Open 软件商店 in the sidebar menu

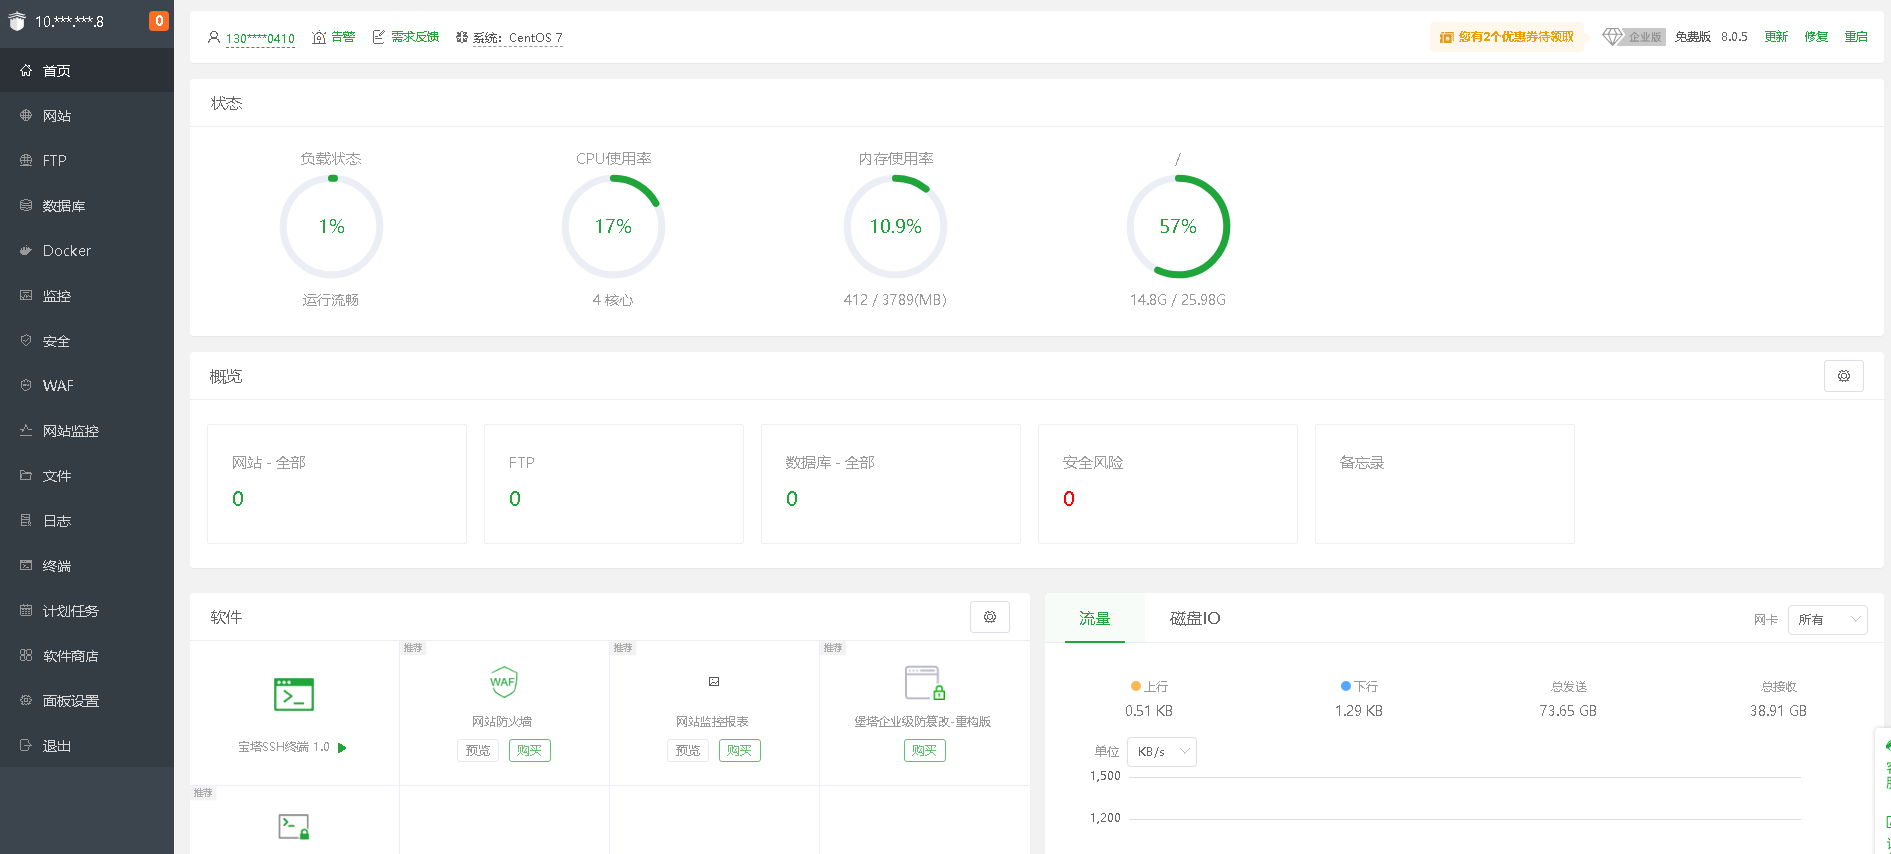click(70, 656)
